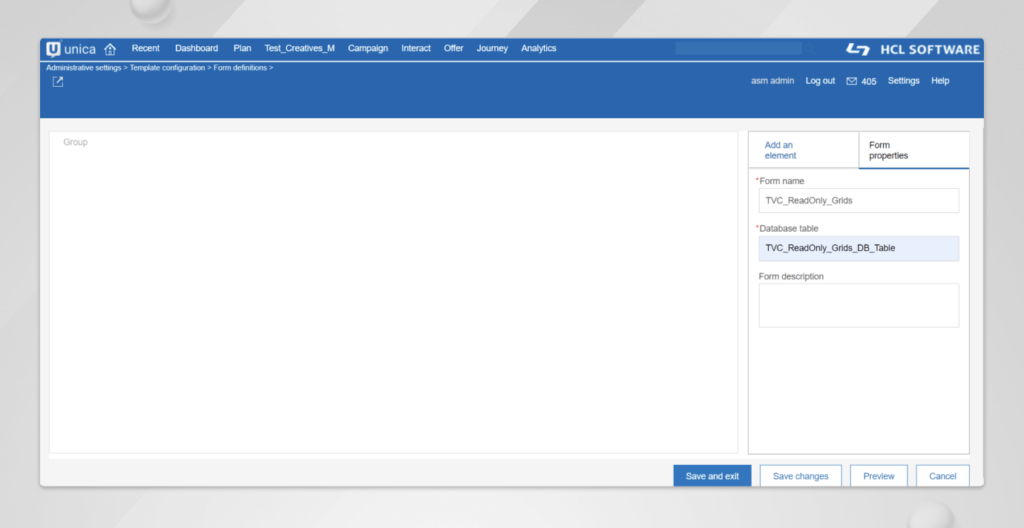The width and height of the screenshot is (1024, 528).
Task: Open the Test_Creatives_M menu
Action: [x=299, y=48]
